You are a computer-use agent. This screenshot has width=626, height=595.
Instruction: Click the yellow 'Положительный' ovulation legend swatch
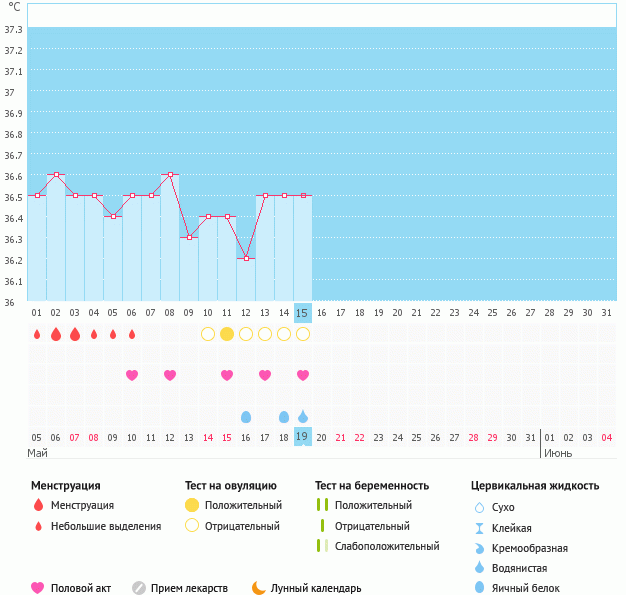coord(193,505)
